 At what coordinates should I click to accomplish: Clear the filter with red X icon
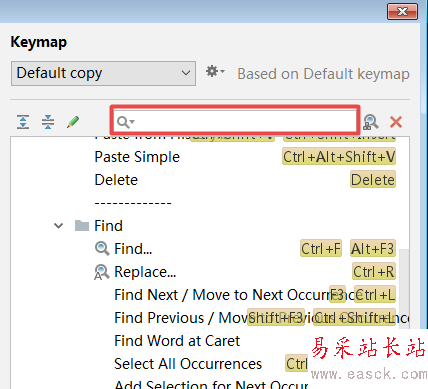pos(396,122)
